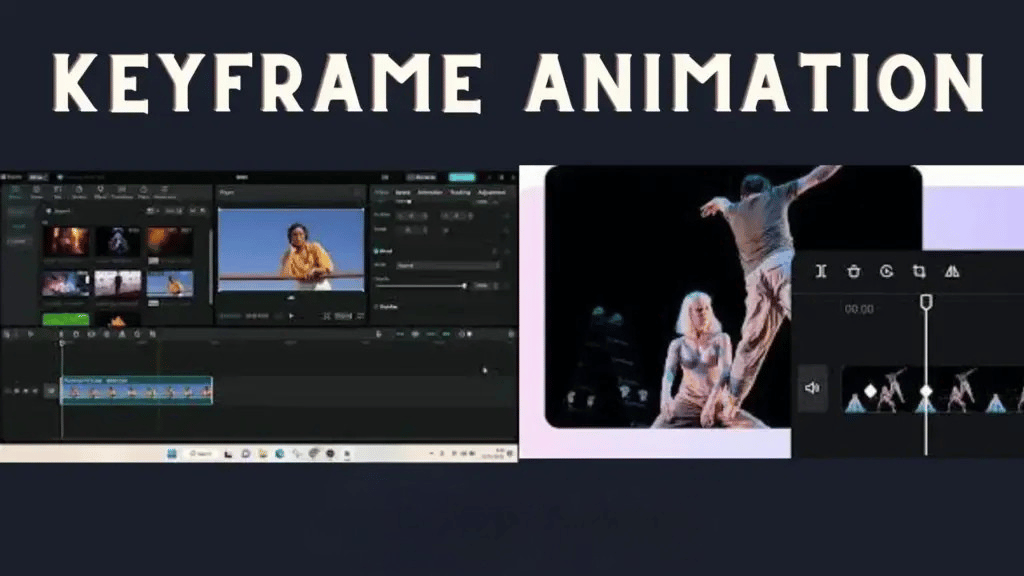
Task: Switch to the Adjustment tab in the properties panel
Action: pyautogui.click(x=492, y=193)
